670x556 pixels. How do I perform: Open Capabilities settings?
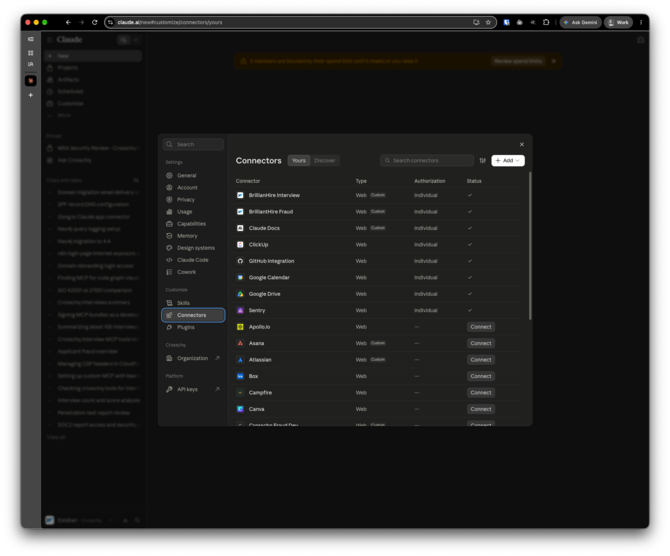coord(193,224)
